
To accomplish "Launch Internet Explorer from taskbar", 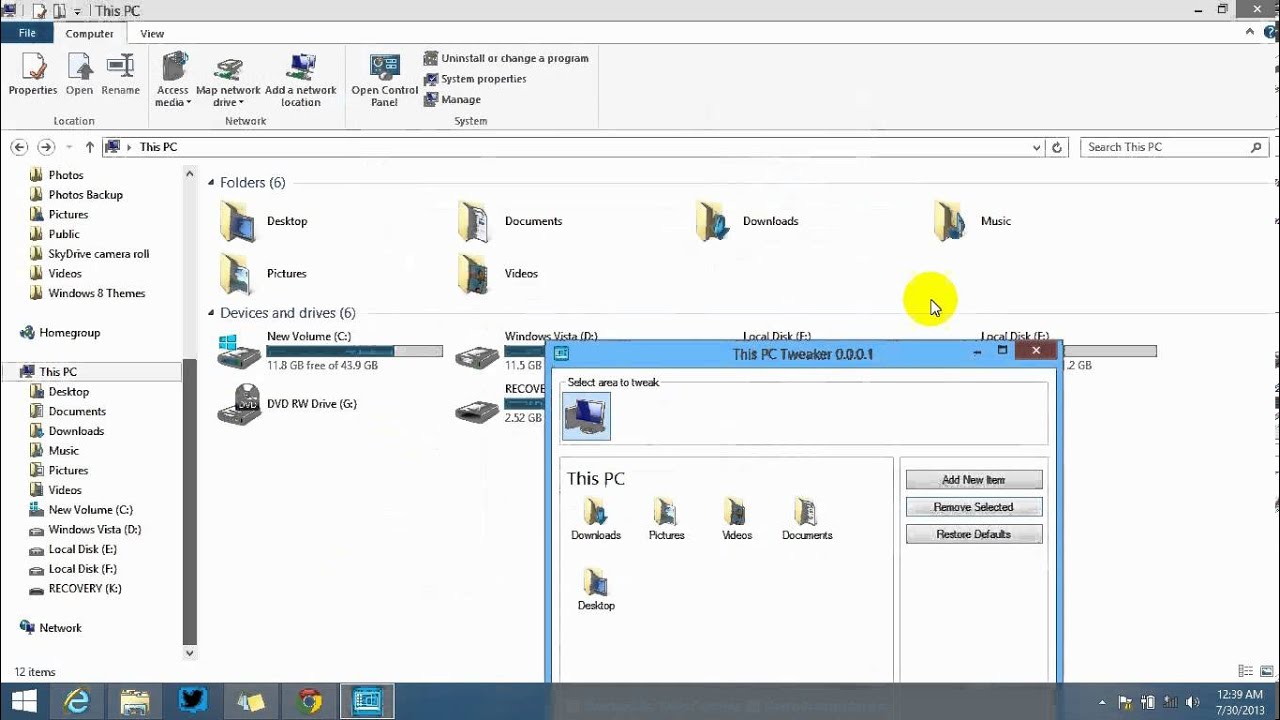I will (x=79, y=701).
